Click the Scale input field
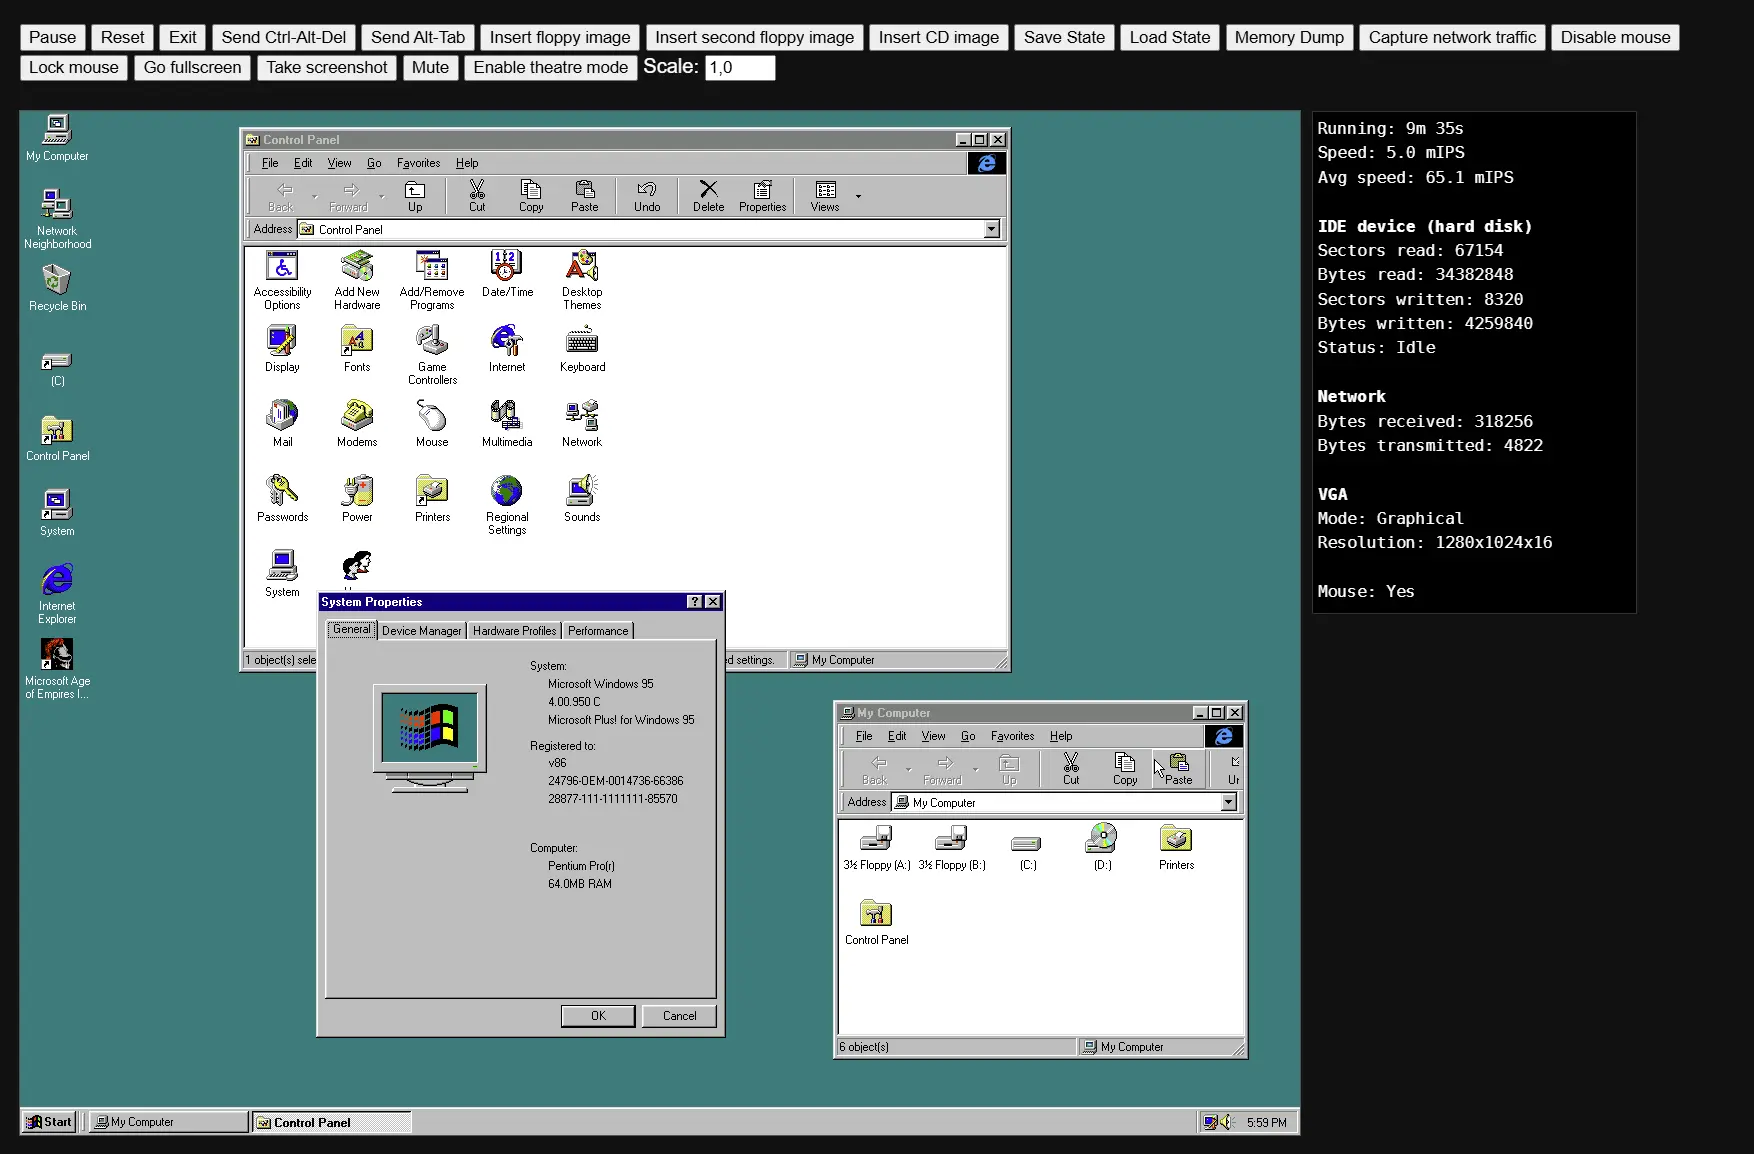This screenshot has height=1154, width=1754. click(x=740, y=67)
